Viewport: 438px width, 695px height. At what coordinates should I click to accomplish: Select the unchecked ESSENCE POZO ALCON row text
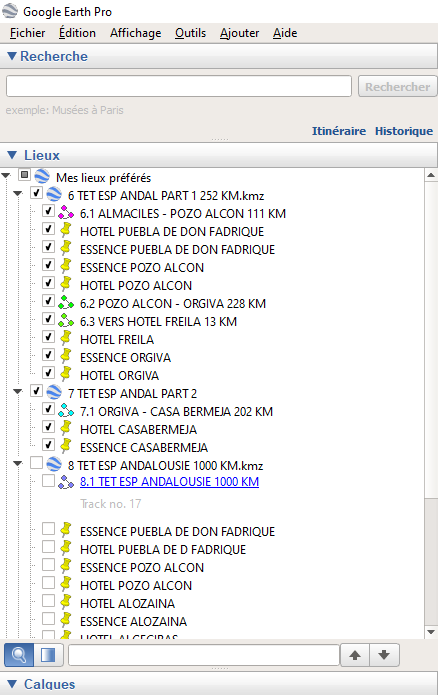tap(142, 567)
